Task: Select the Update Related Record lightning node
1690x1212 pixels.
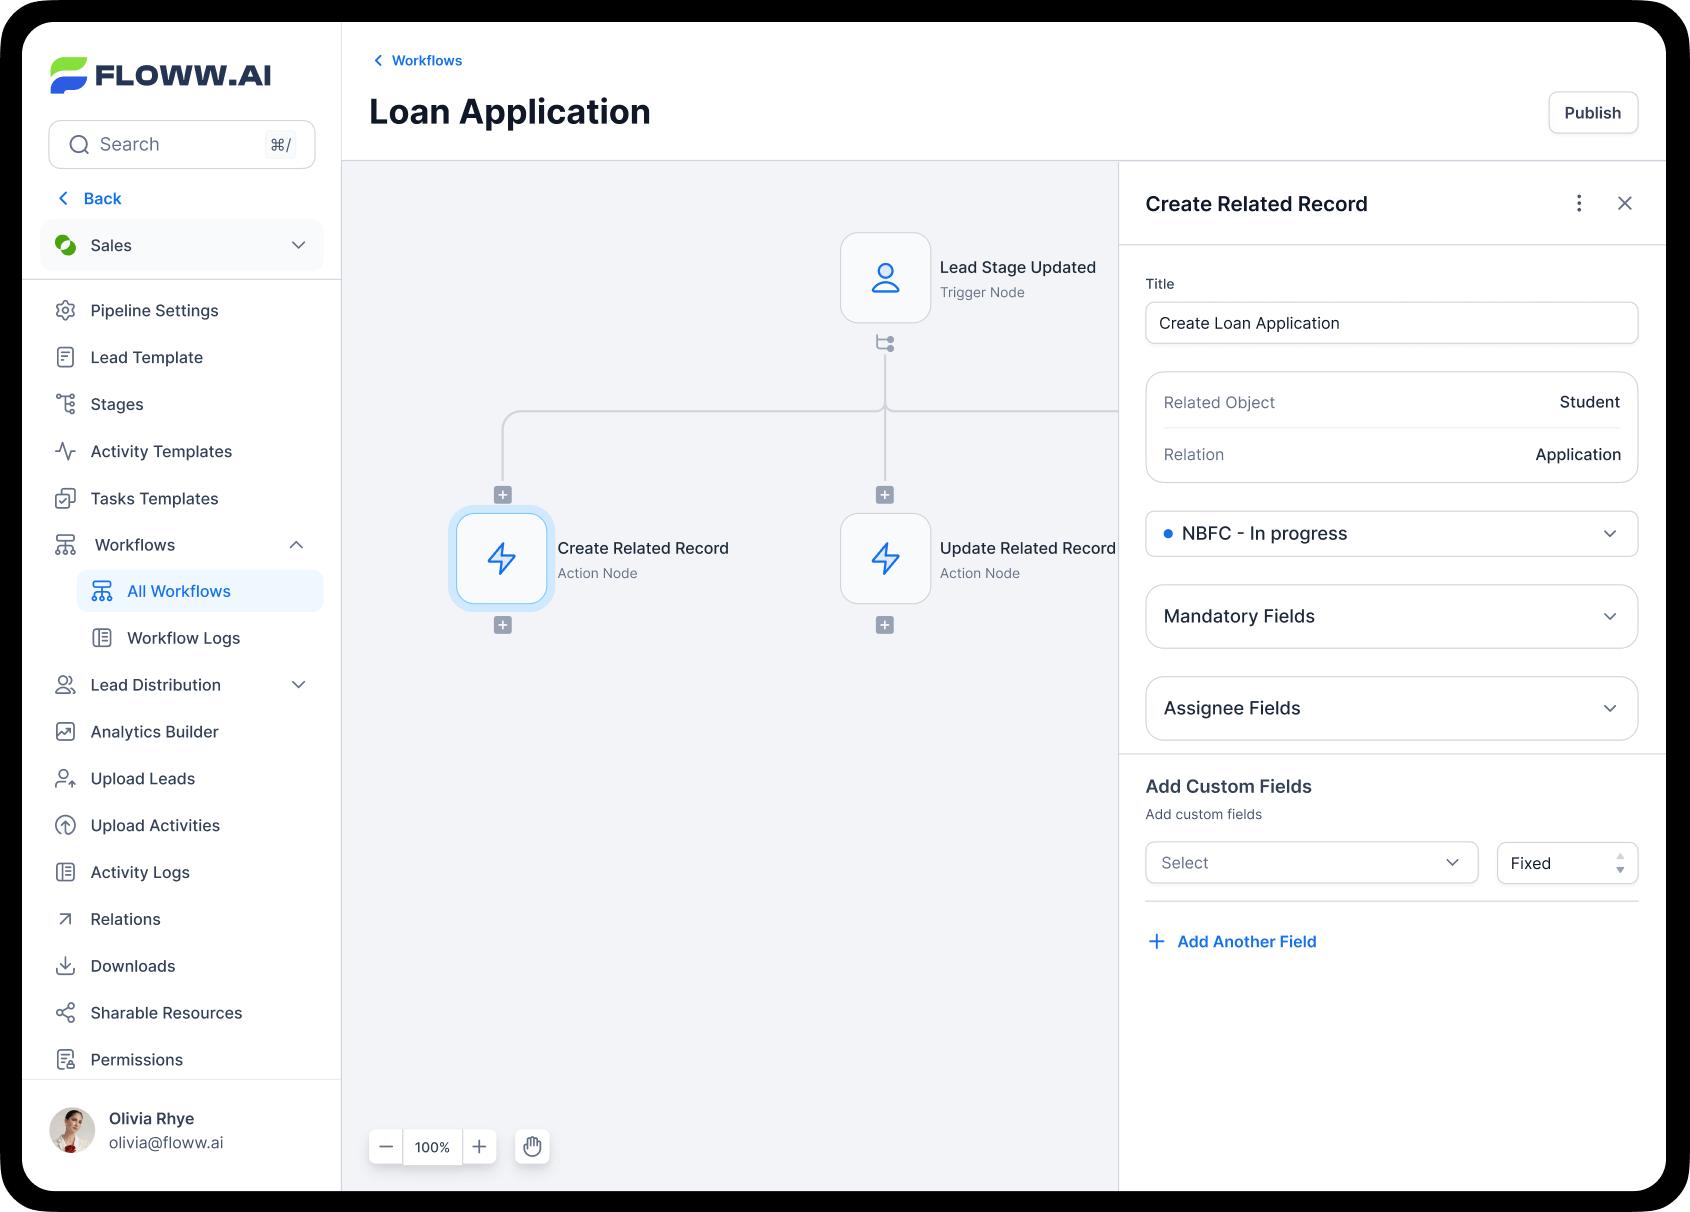Action: point(885,559)
